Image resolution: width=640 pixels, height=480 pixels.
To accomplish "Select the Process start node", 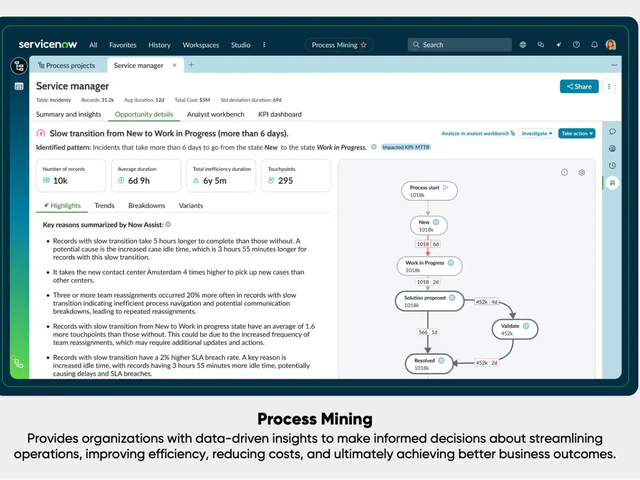I will click(429, 191).
